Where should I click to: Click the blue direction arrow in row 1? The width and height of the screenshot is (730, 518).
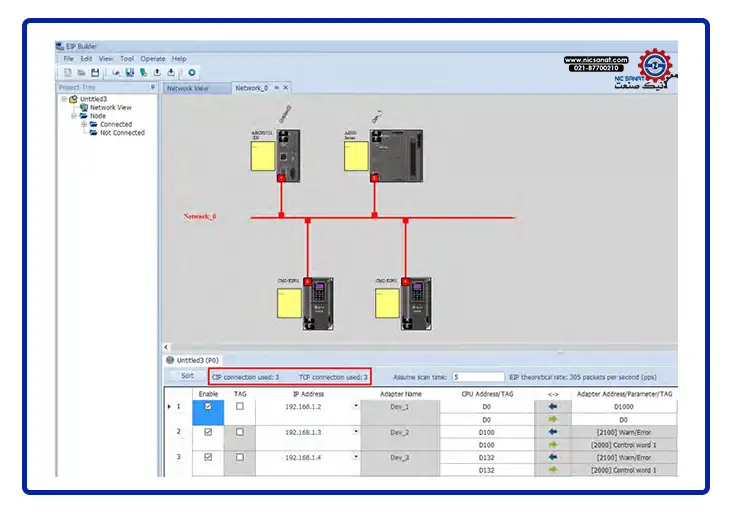click(x=554, y=407)
